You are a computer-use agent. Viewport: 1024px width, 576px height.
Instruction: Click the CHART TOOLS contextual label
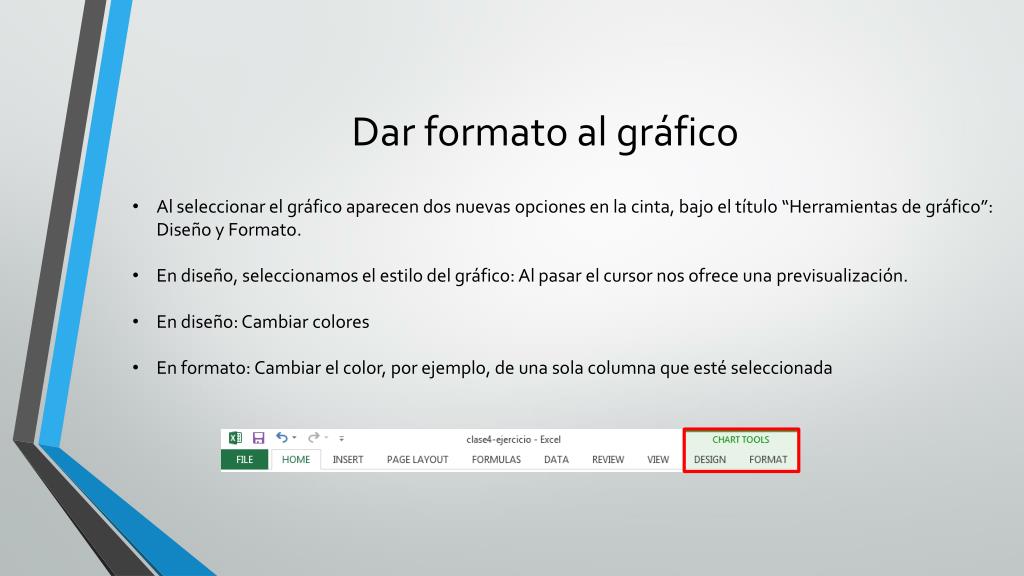click(741, 440)
